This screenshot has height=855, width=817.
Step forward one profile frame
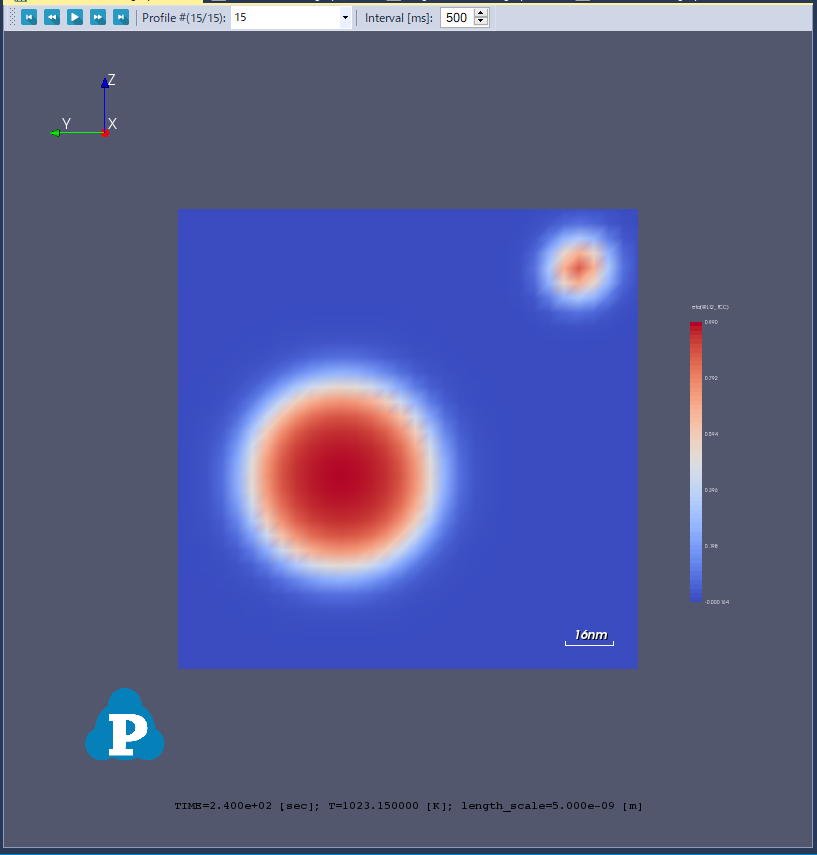pyautogui.click(x=98, y=17)
